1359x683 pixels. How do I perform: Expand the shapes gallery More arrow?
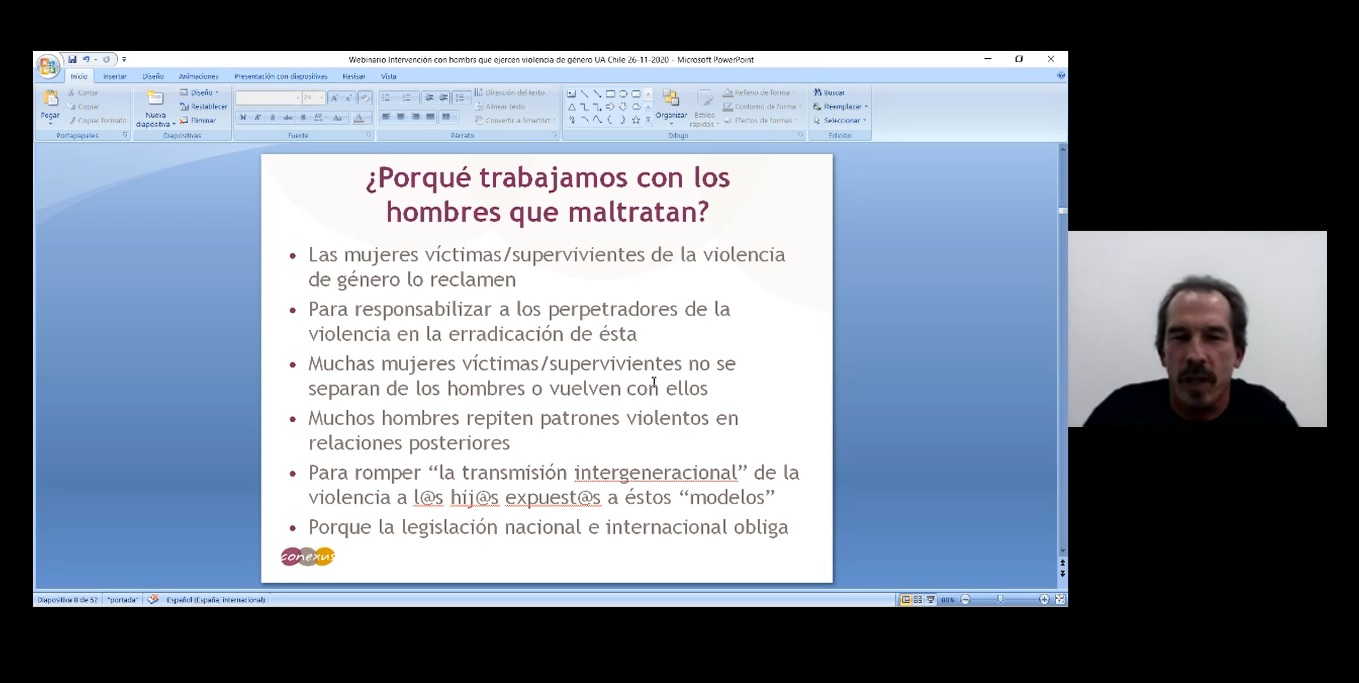[648, 120]
